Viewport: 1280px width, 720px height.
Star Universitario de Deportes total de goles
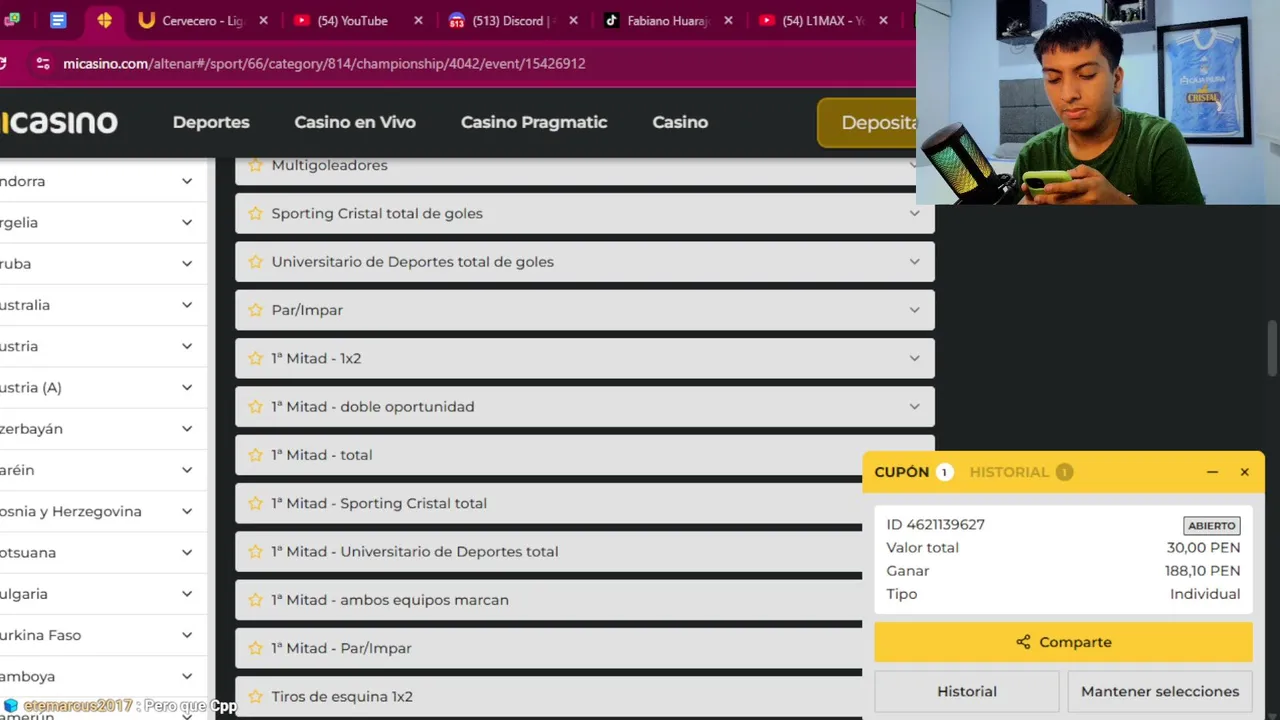click(x=255, y=262)
